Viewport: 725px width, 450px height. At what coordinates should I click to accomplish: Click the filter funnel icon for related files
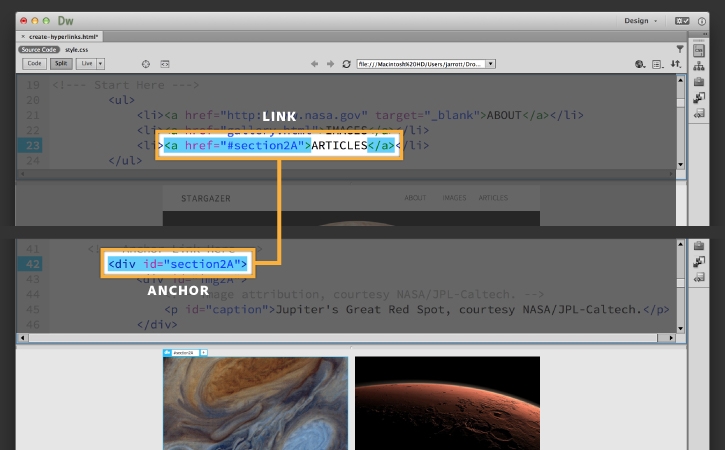click(x=680, y=49)
